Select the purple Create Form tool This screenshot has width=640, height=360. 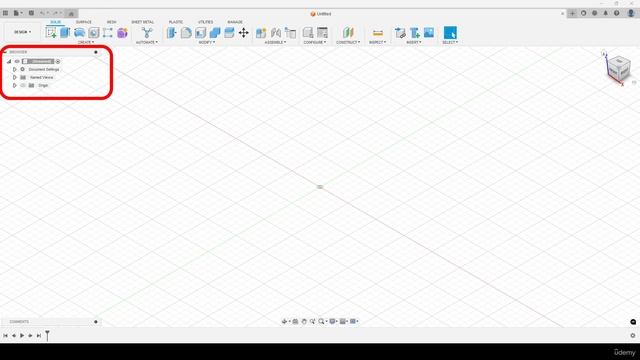pyautogui.click(x=122, y=33)
